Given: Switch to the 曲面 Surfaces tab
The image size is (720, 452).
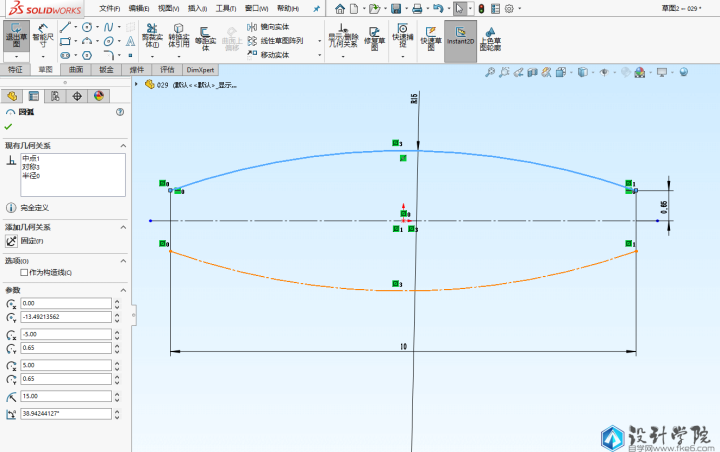Looking at the screenshot, I should point(76,70).
